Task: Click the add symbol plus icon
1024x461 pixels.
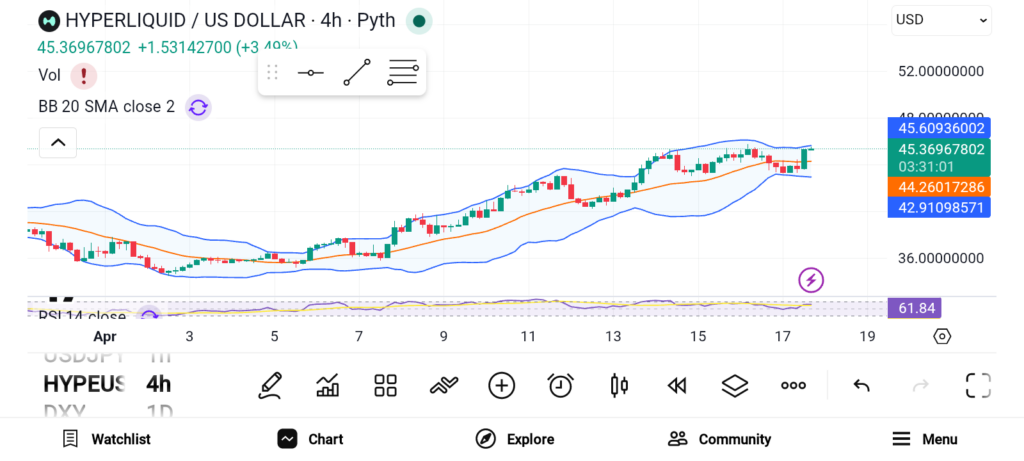Action: [x=501, y=385]
